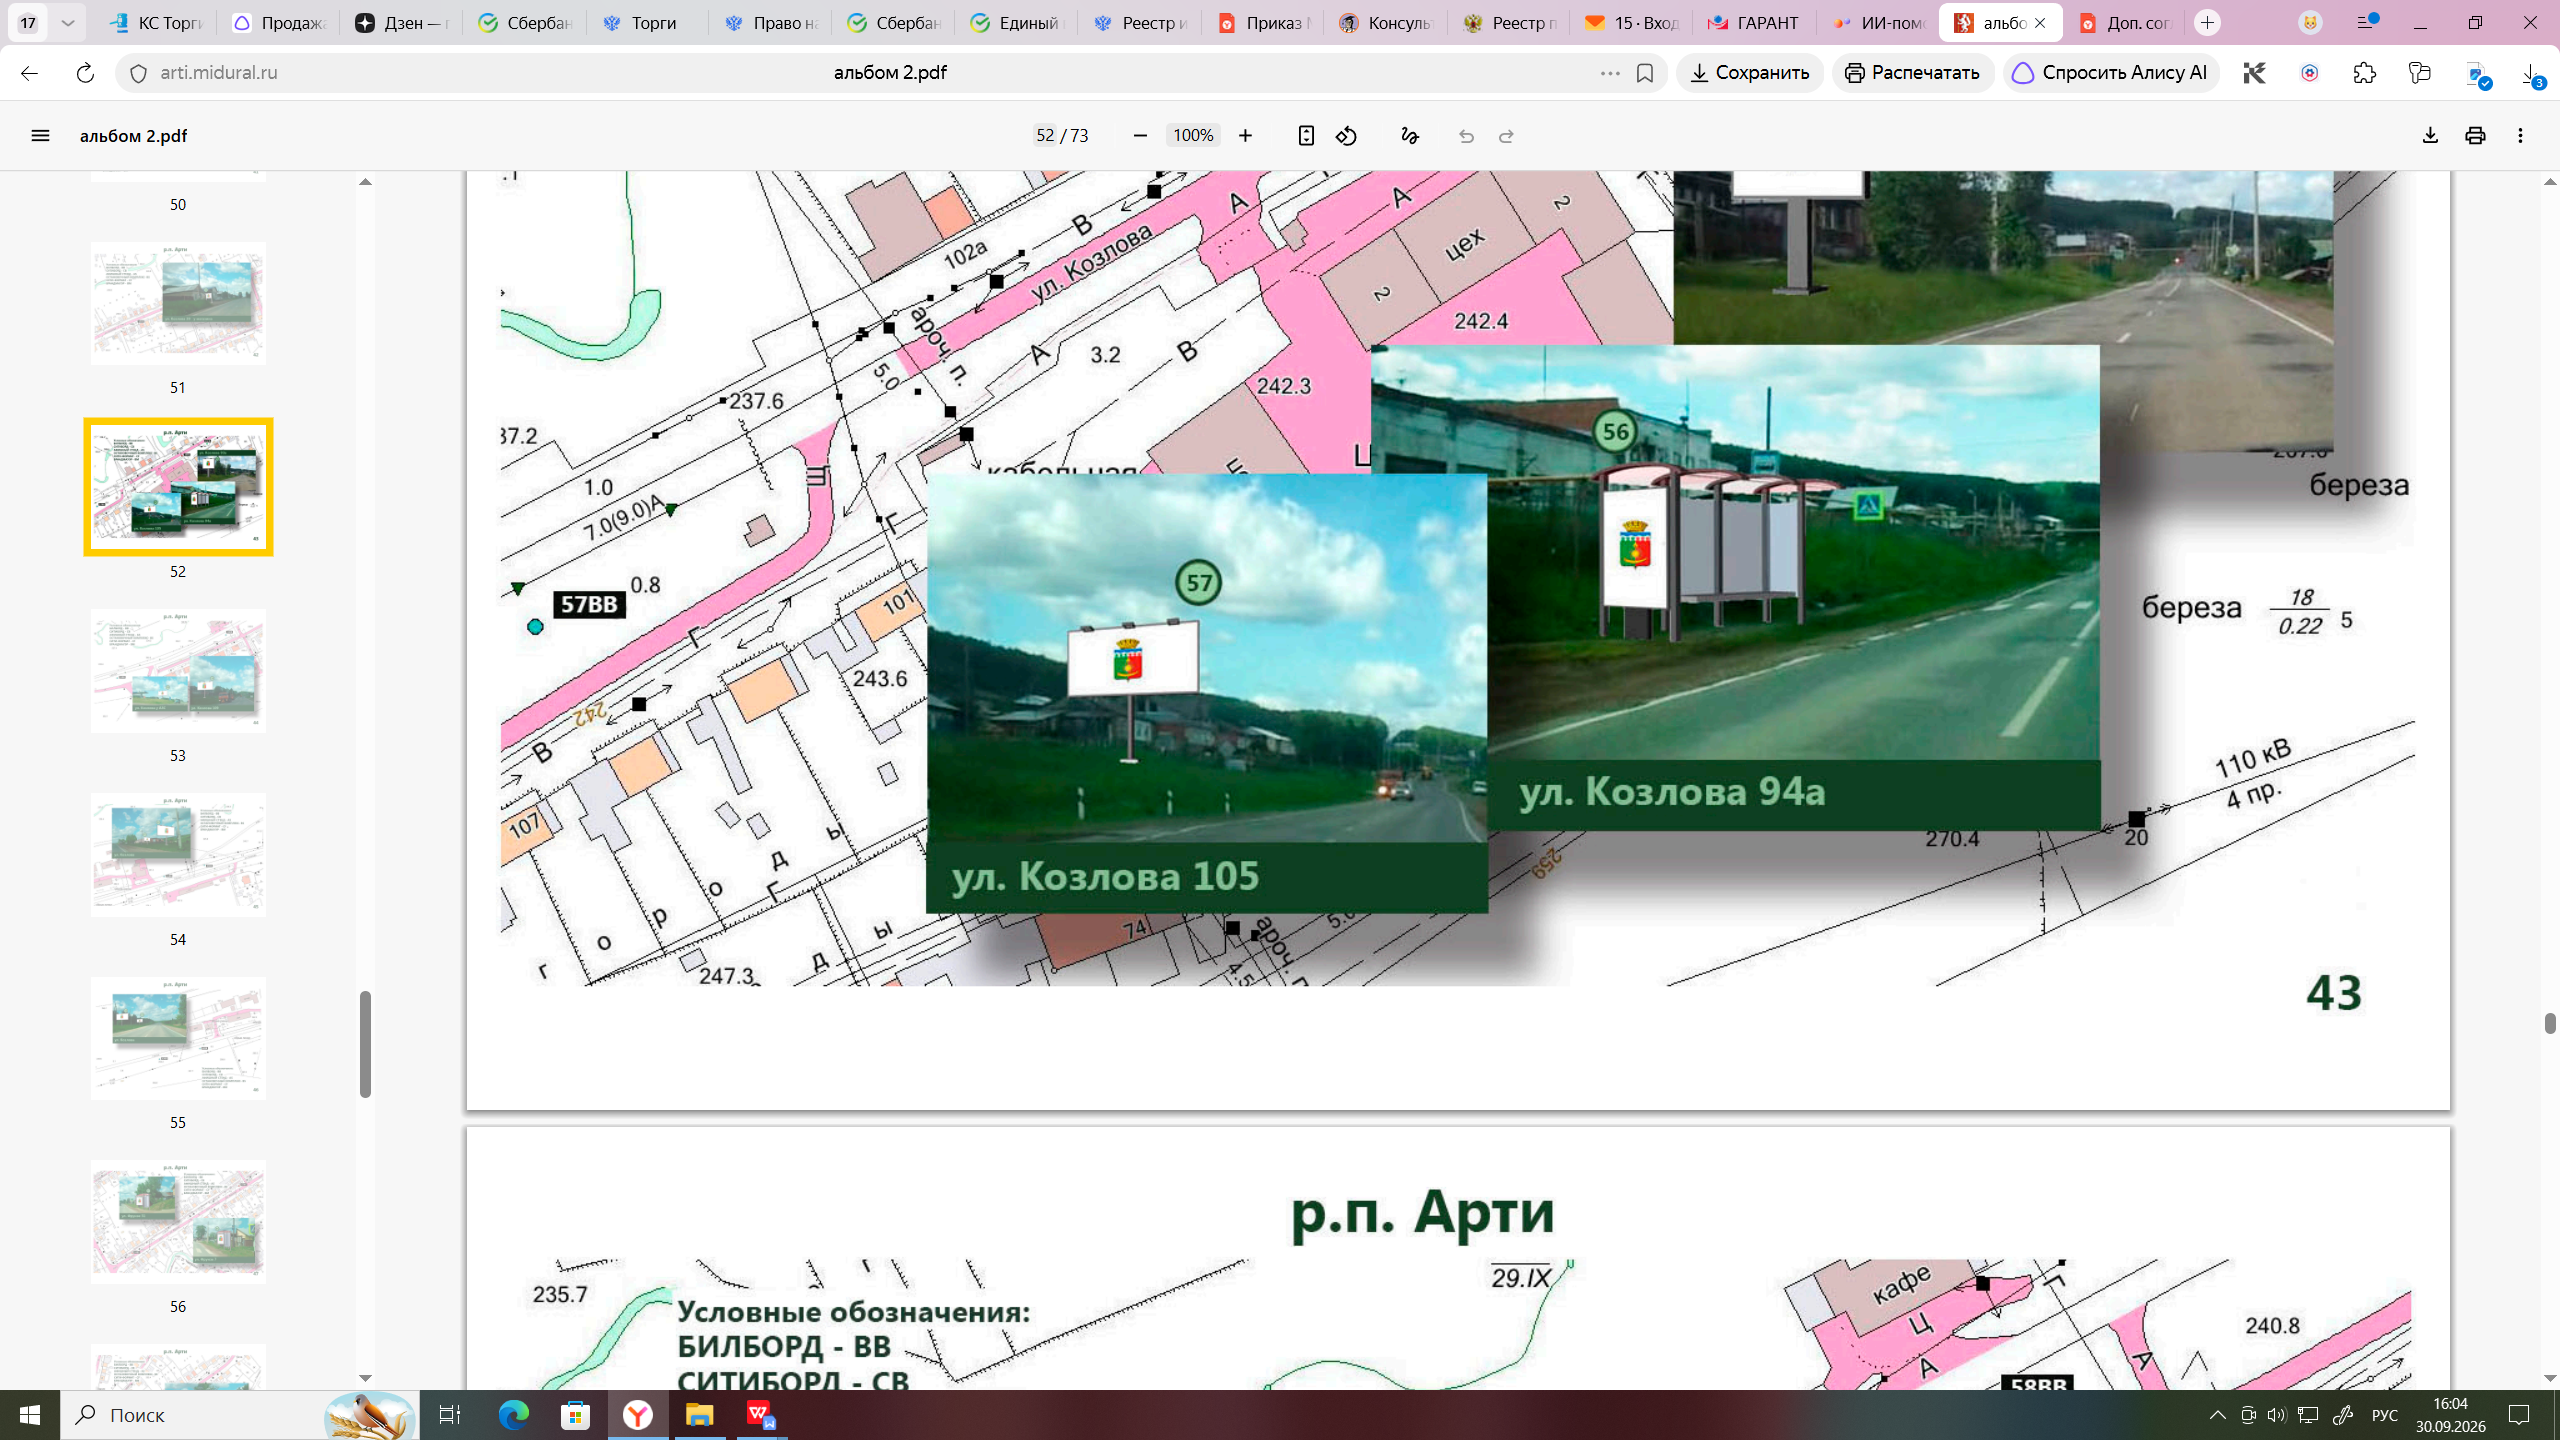Click the Распечатать button
This screenshot has height=1440, width=2560.
click(x=1913, y=73)
